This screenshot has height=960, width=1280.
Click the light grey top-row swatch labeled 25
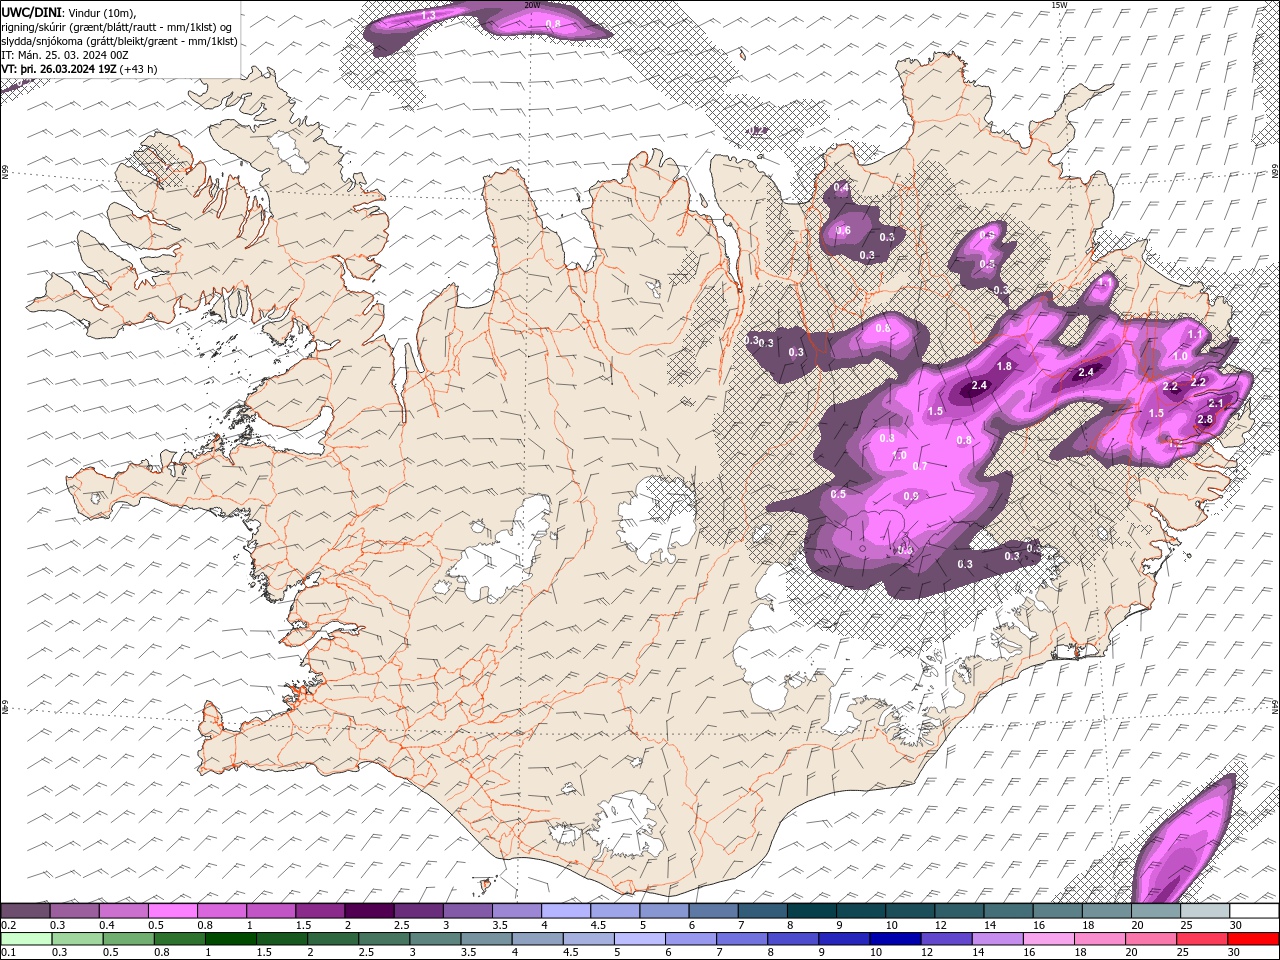point(1206,911)
